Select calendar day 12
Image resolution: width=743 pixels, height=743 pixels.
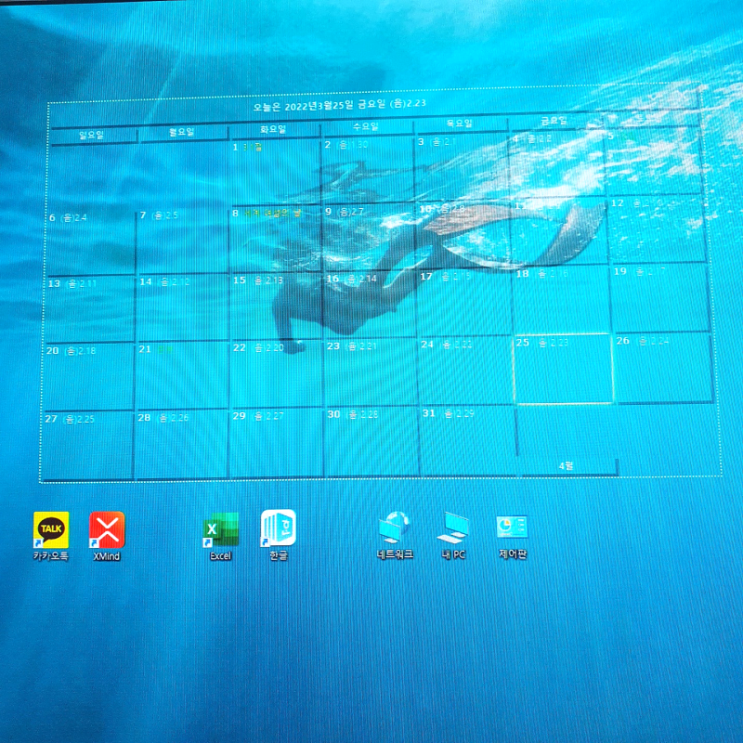[x=657, y=229]
